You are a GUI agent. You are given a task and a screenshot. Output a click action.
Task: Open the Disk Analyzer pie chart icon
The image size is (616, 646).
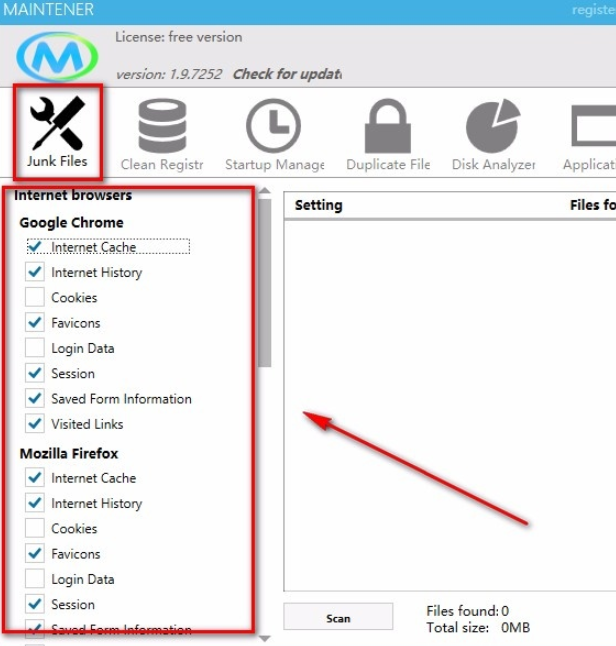pos(493,126)
